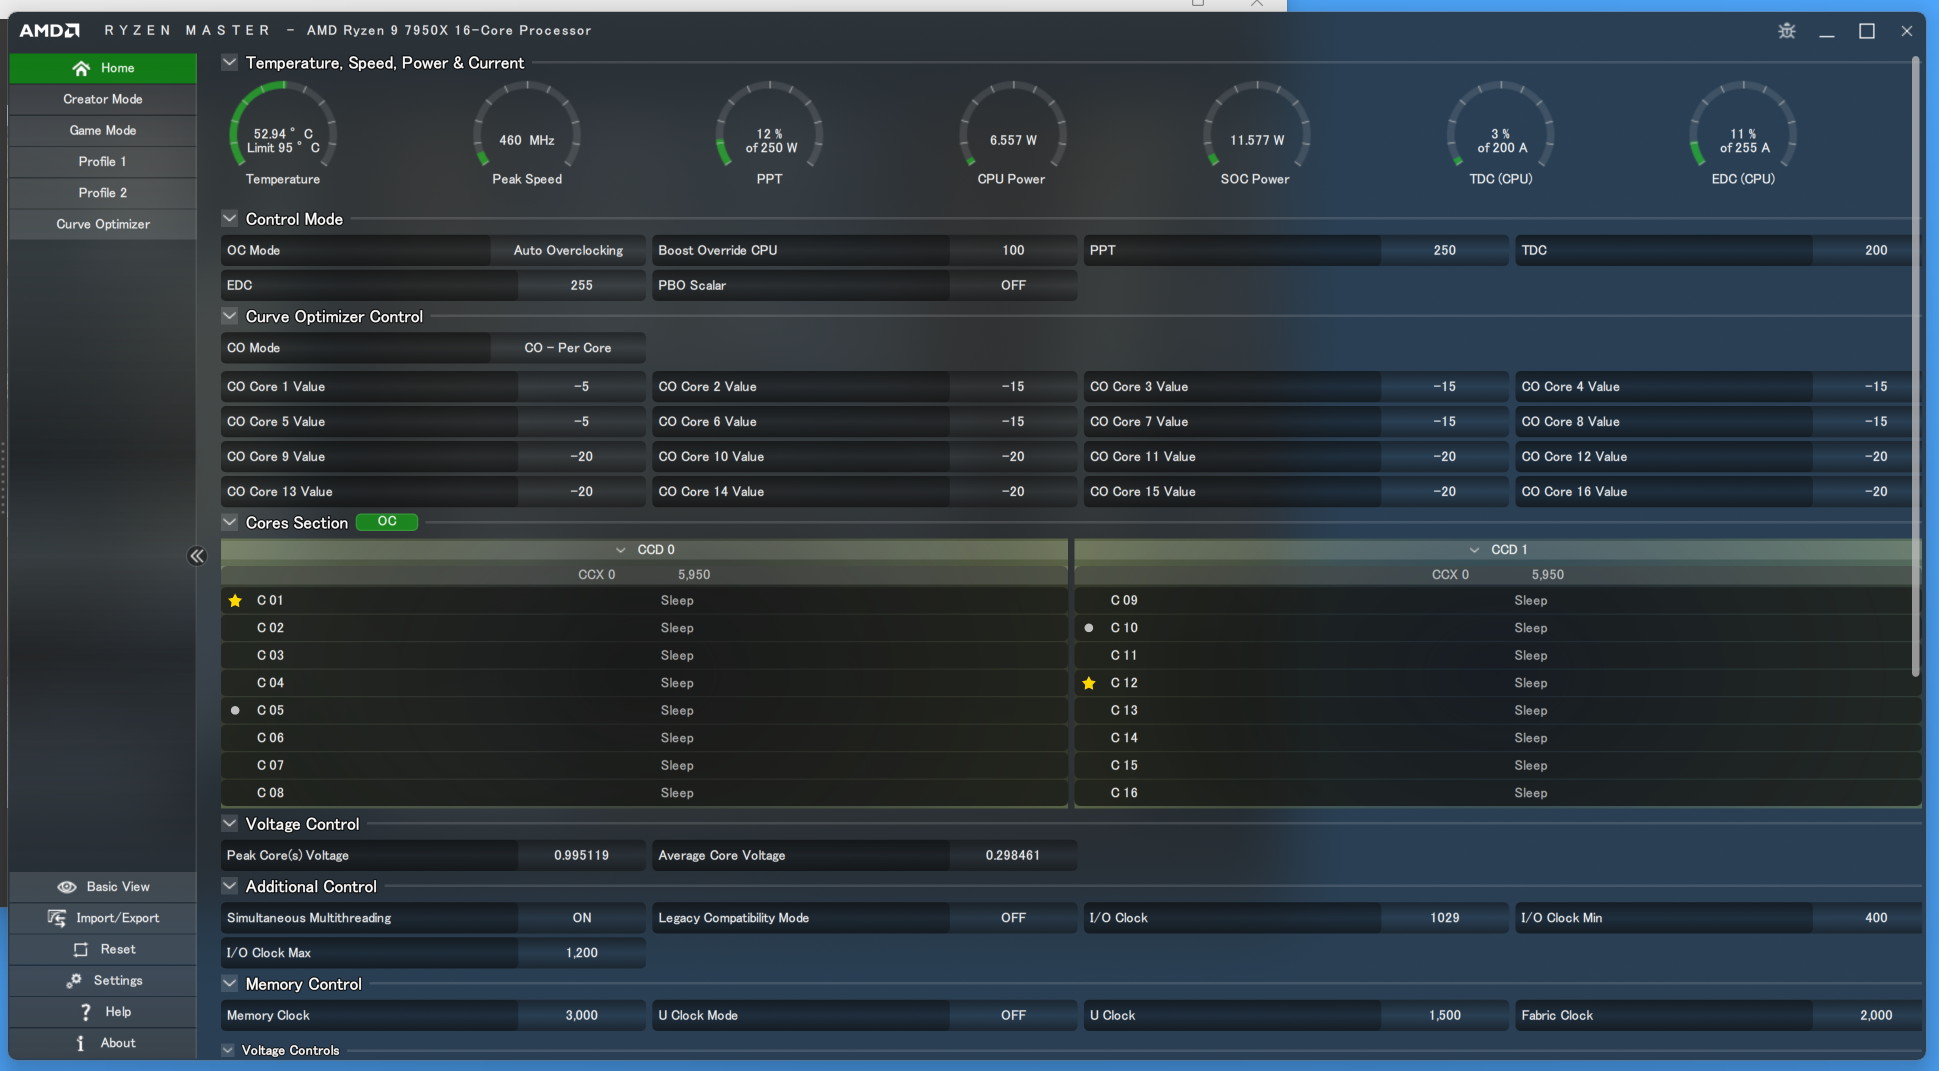The width and height of the screenshot is (1939, 1071).
Task: Collapse the Memory Control section
Action: [229, 984]
